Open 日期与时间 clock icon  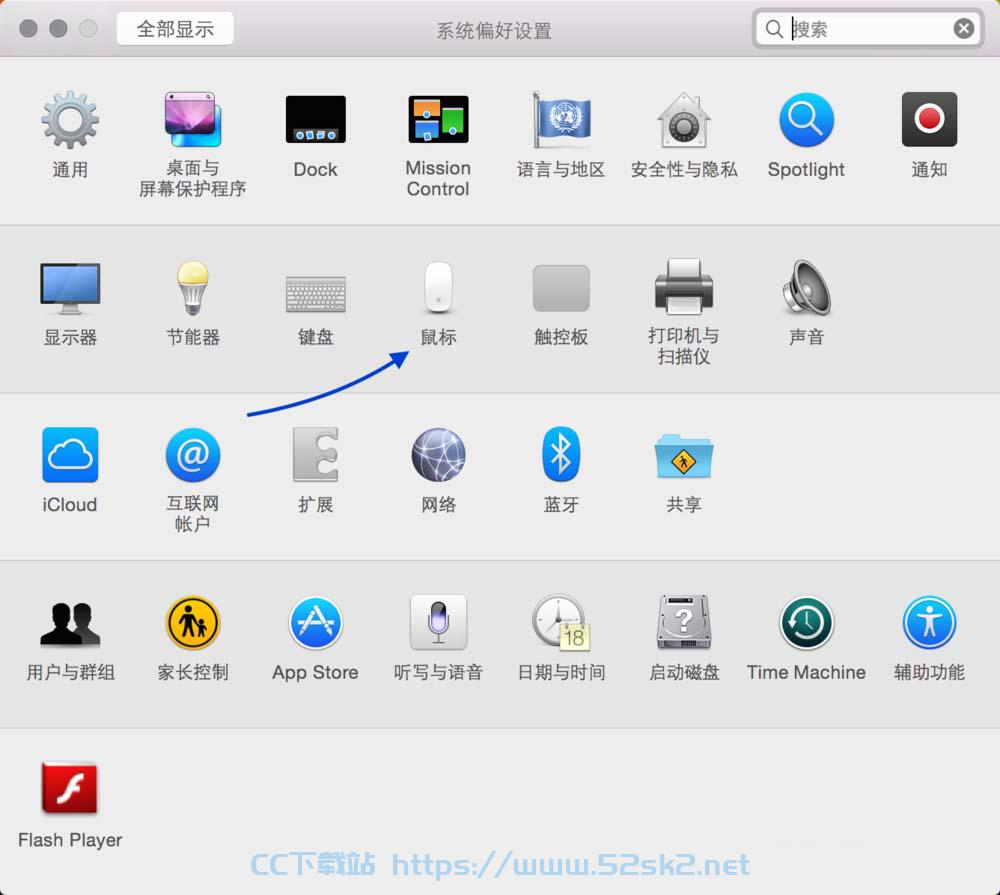coord(561,623)
